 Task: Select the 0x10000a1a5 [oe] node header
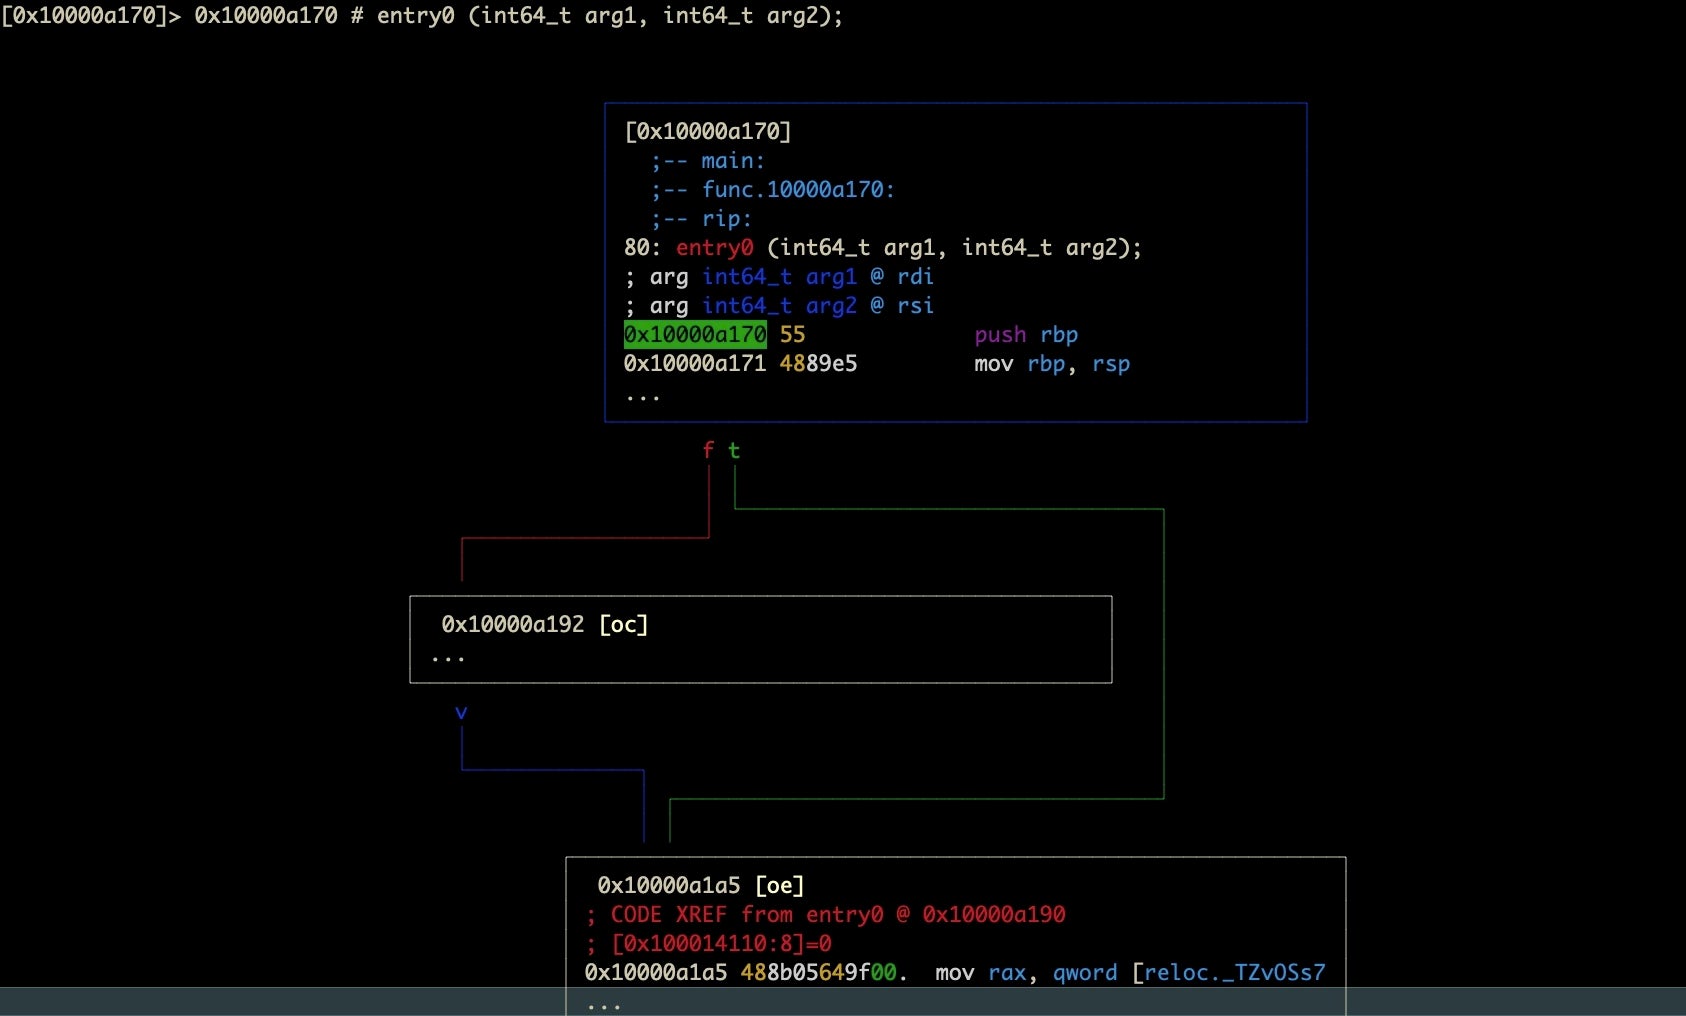(x=700, y=886)
